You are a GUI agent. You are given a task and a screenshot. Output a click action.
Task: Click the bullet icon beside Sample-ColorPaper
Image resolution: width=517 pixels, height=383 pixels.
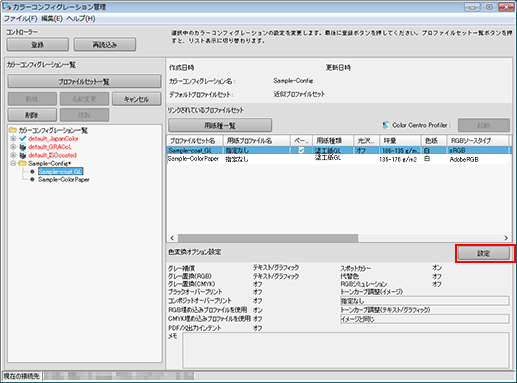[x=32, y=179]
